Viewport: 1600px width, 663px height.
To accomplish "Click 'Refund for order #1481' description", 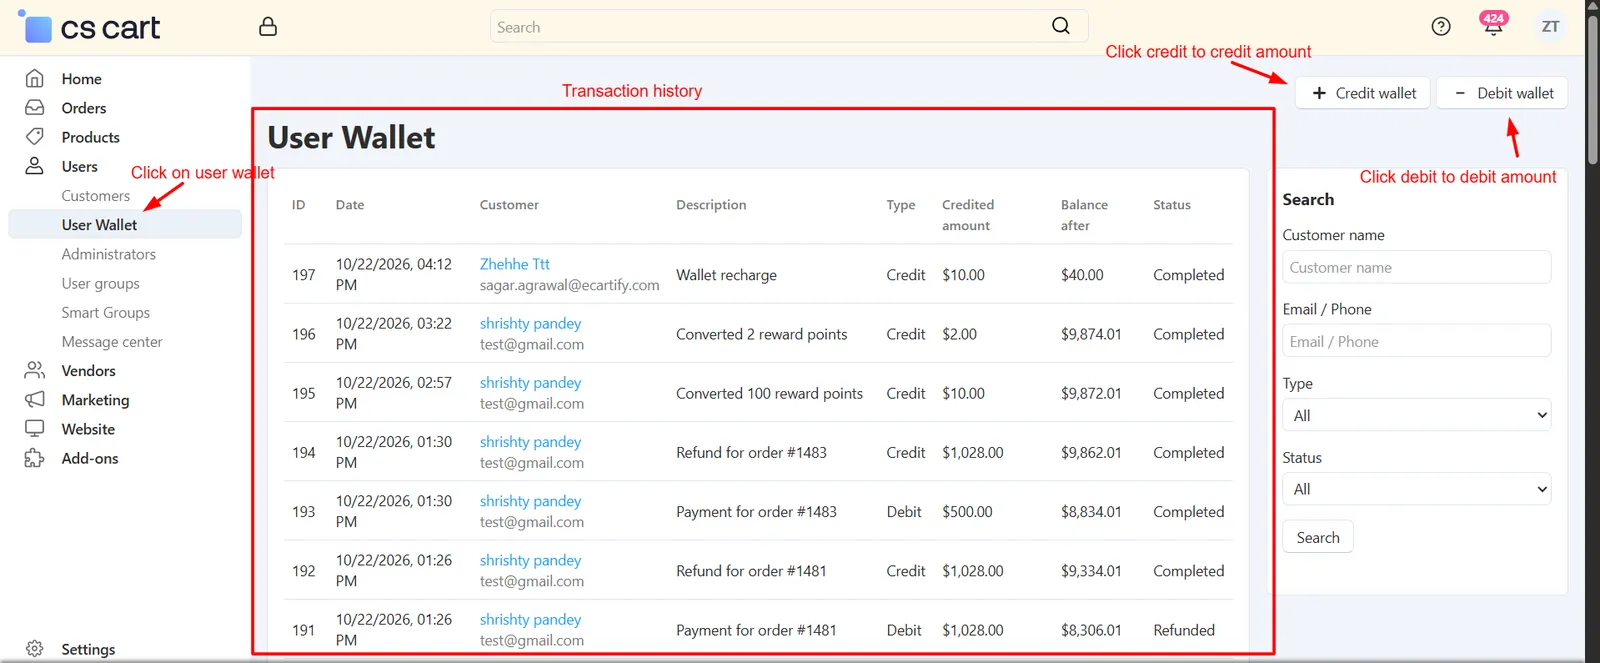I will 751,571.
